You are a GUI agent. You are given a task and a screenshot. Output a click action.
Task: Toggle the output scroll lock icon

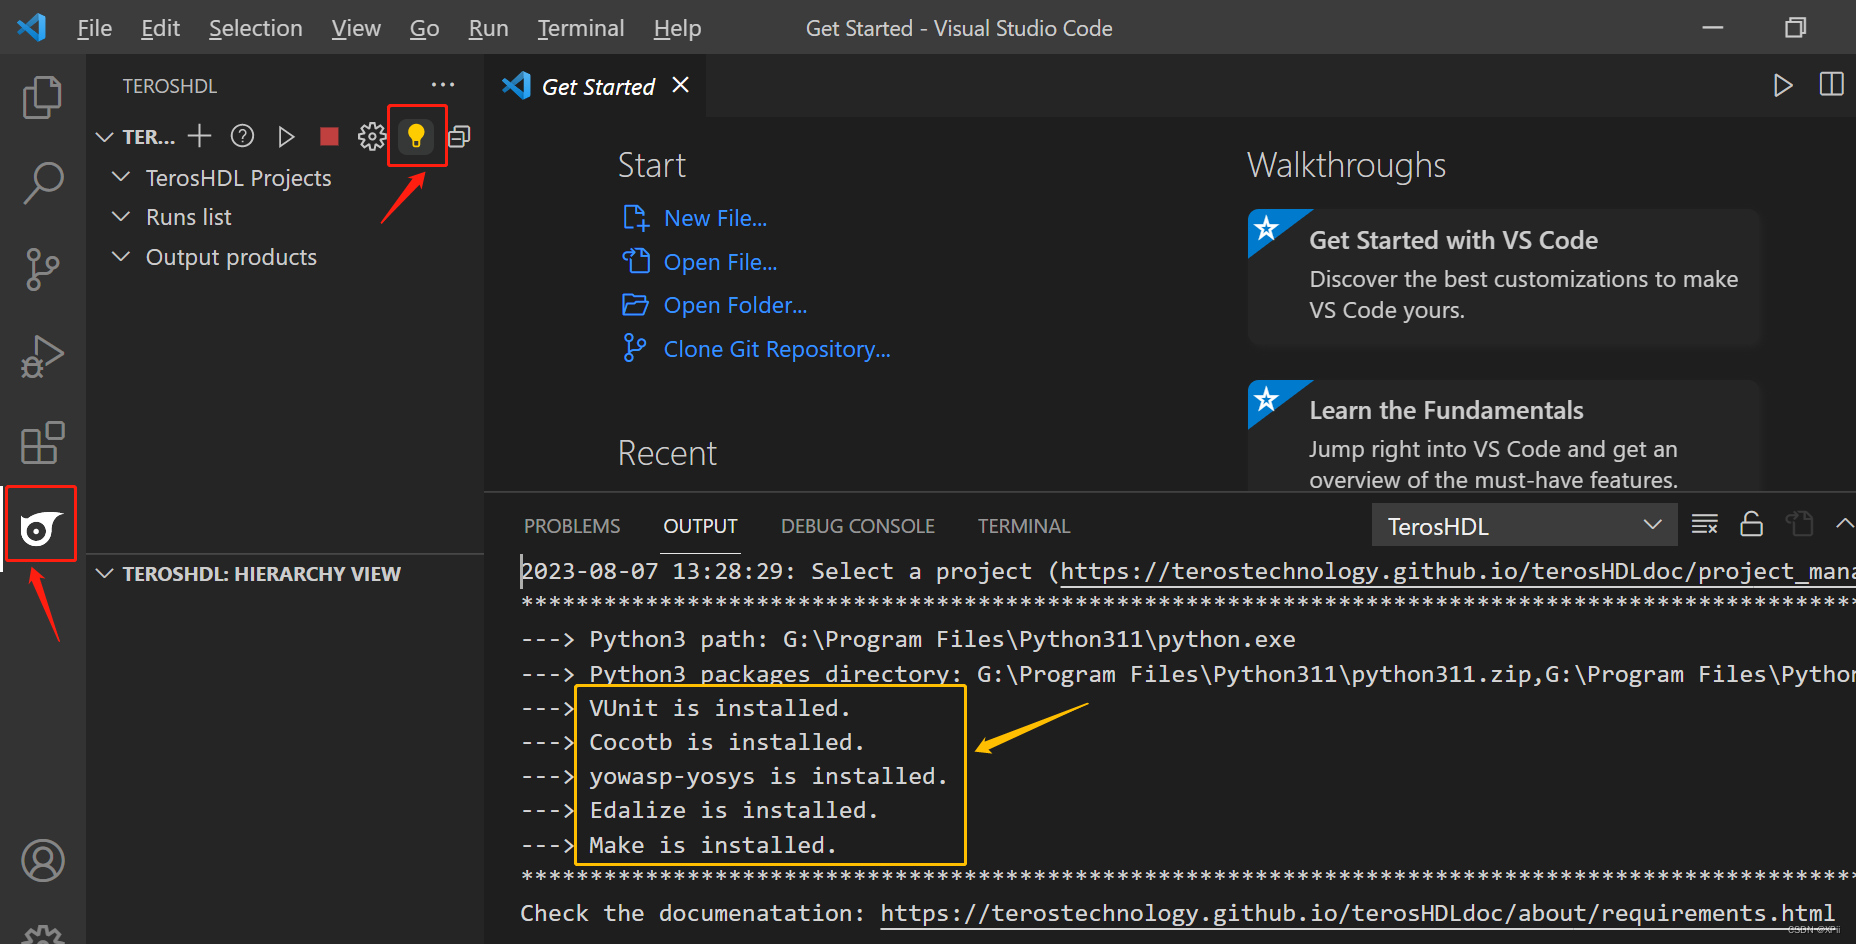click(x=1751, y=524)
